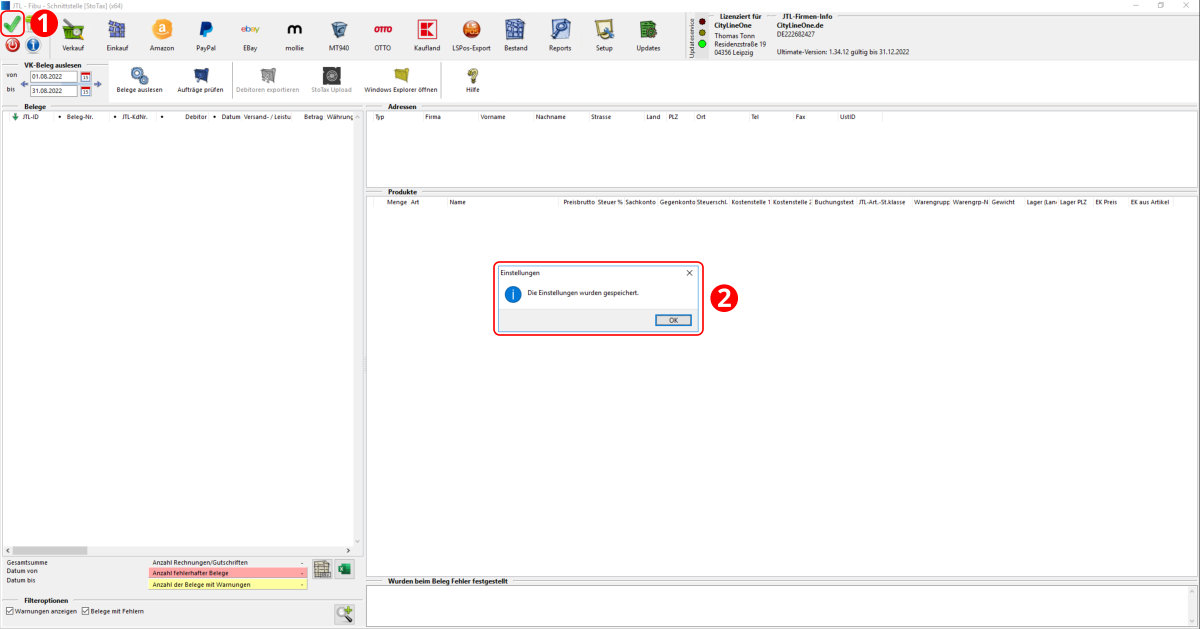Click the red power icon
The height and width of the screenshot is (629, 1200).
pyautogui.click(x=12, y=45)
